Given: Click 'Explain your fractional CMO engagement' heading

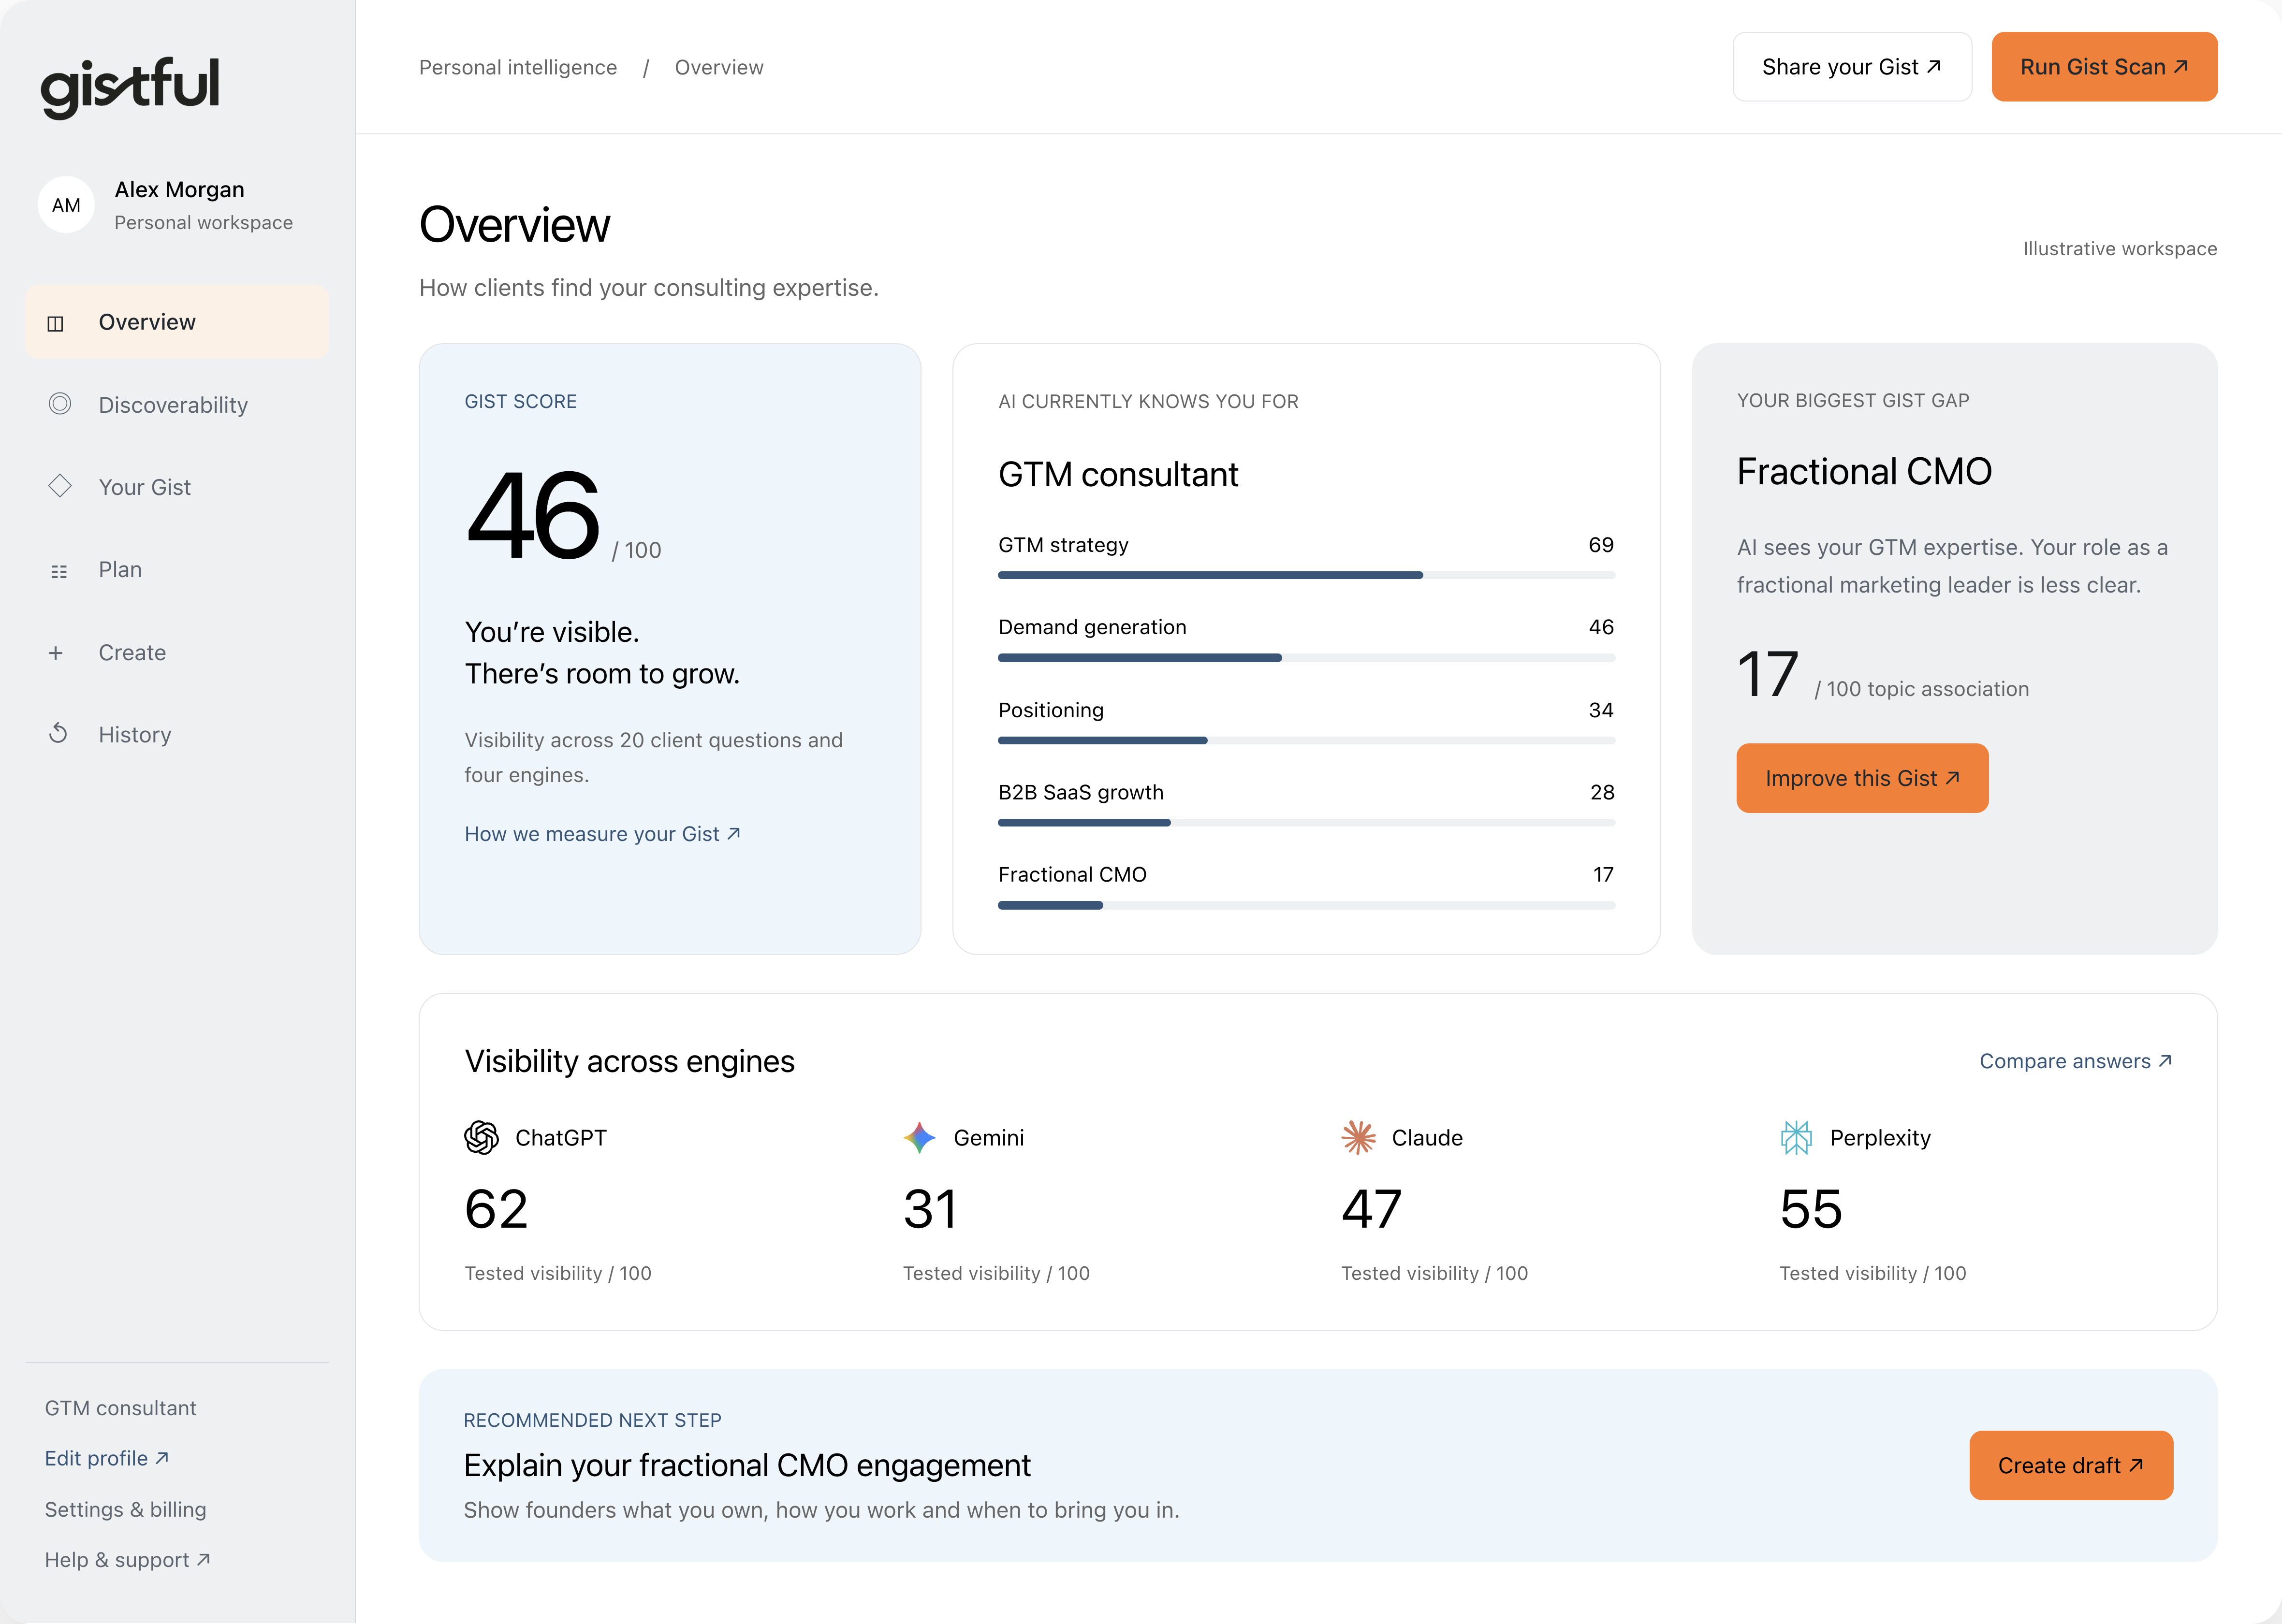Looking at the screenshot, I should [x=747, y=1465].
